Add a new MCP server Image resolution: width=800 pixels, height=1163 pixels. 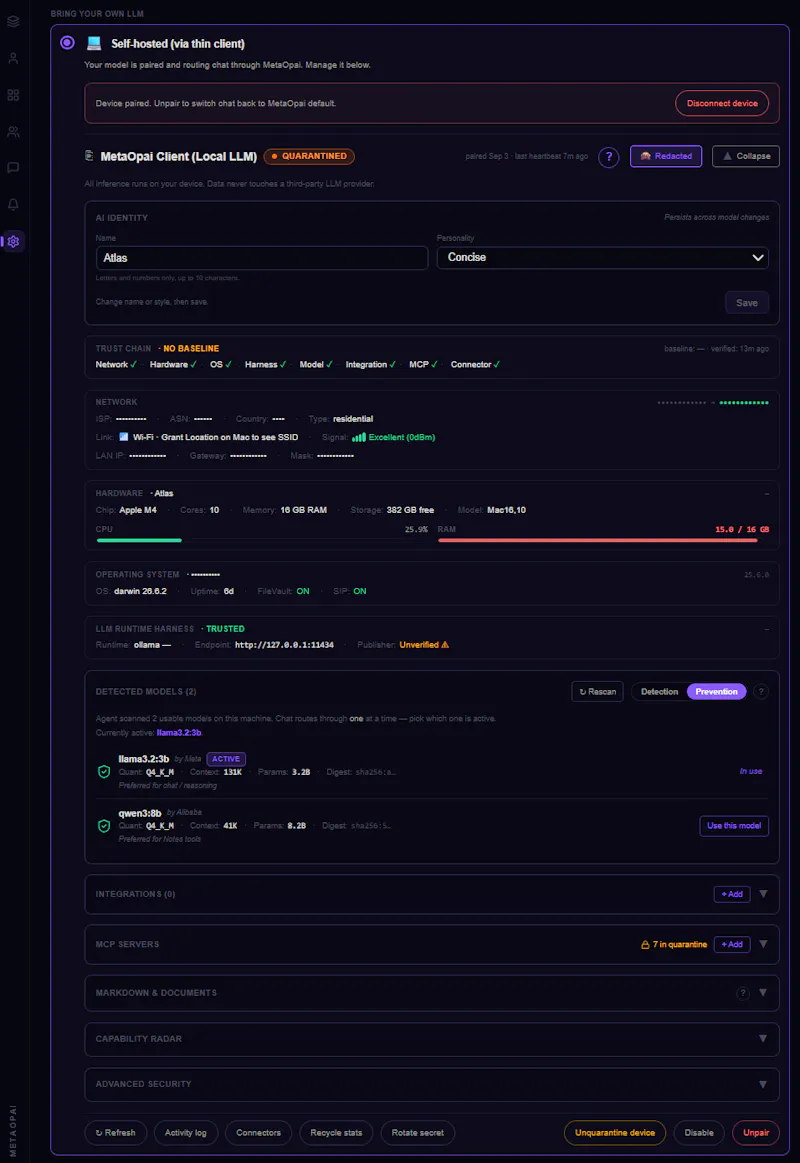click(732, 944)
